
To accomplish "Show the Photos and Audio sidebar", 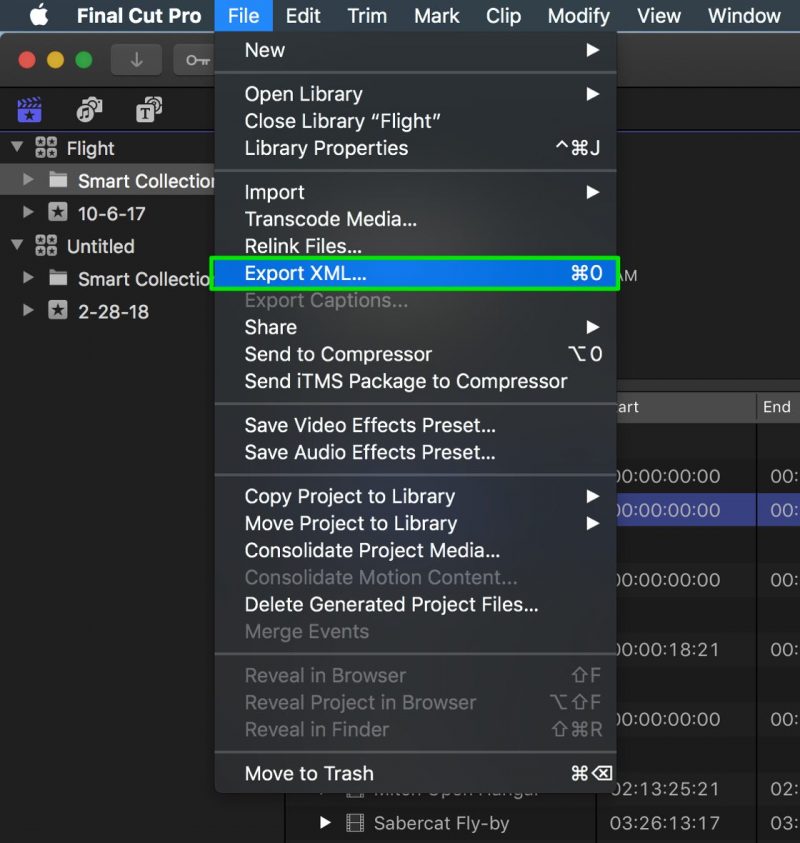I will coord(89,110).
